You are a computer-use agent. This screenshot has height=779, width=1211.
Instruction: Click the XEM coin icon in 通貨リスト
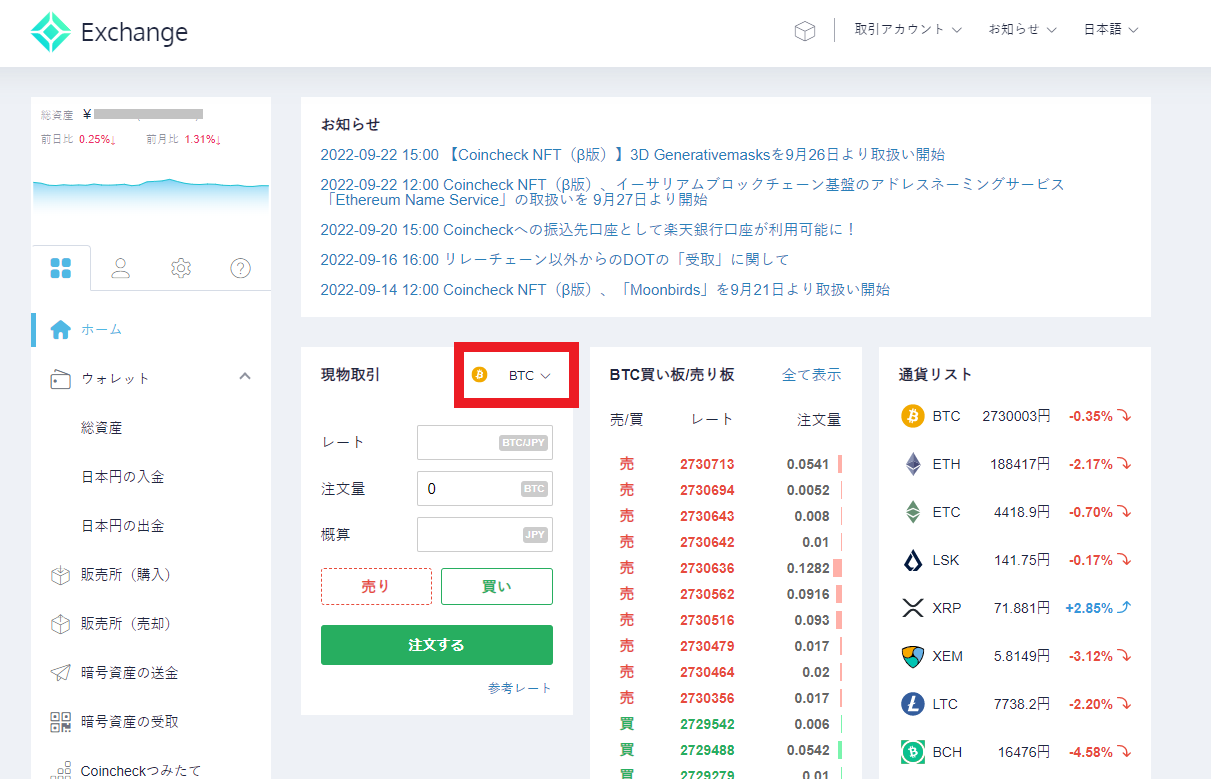[913, 656]
